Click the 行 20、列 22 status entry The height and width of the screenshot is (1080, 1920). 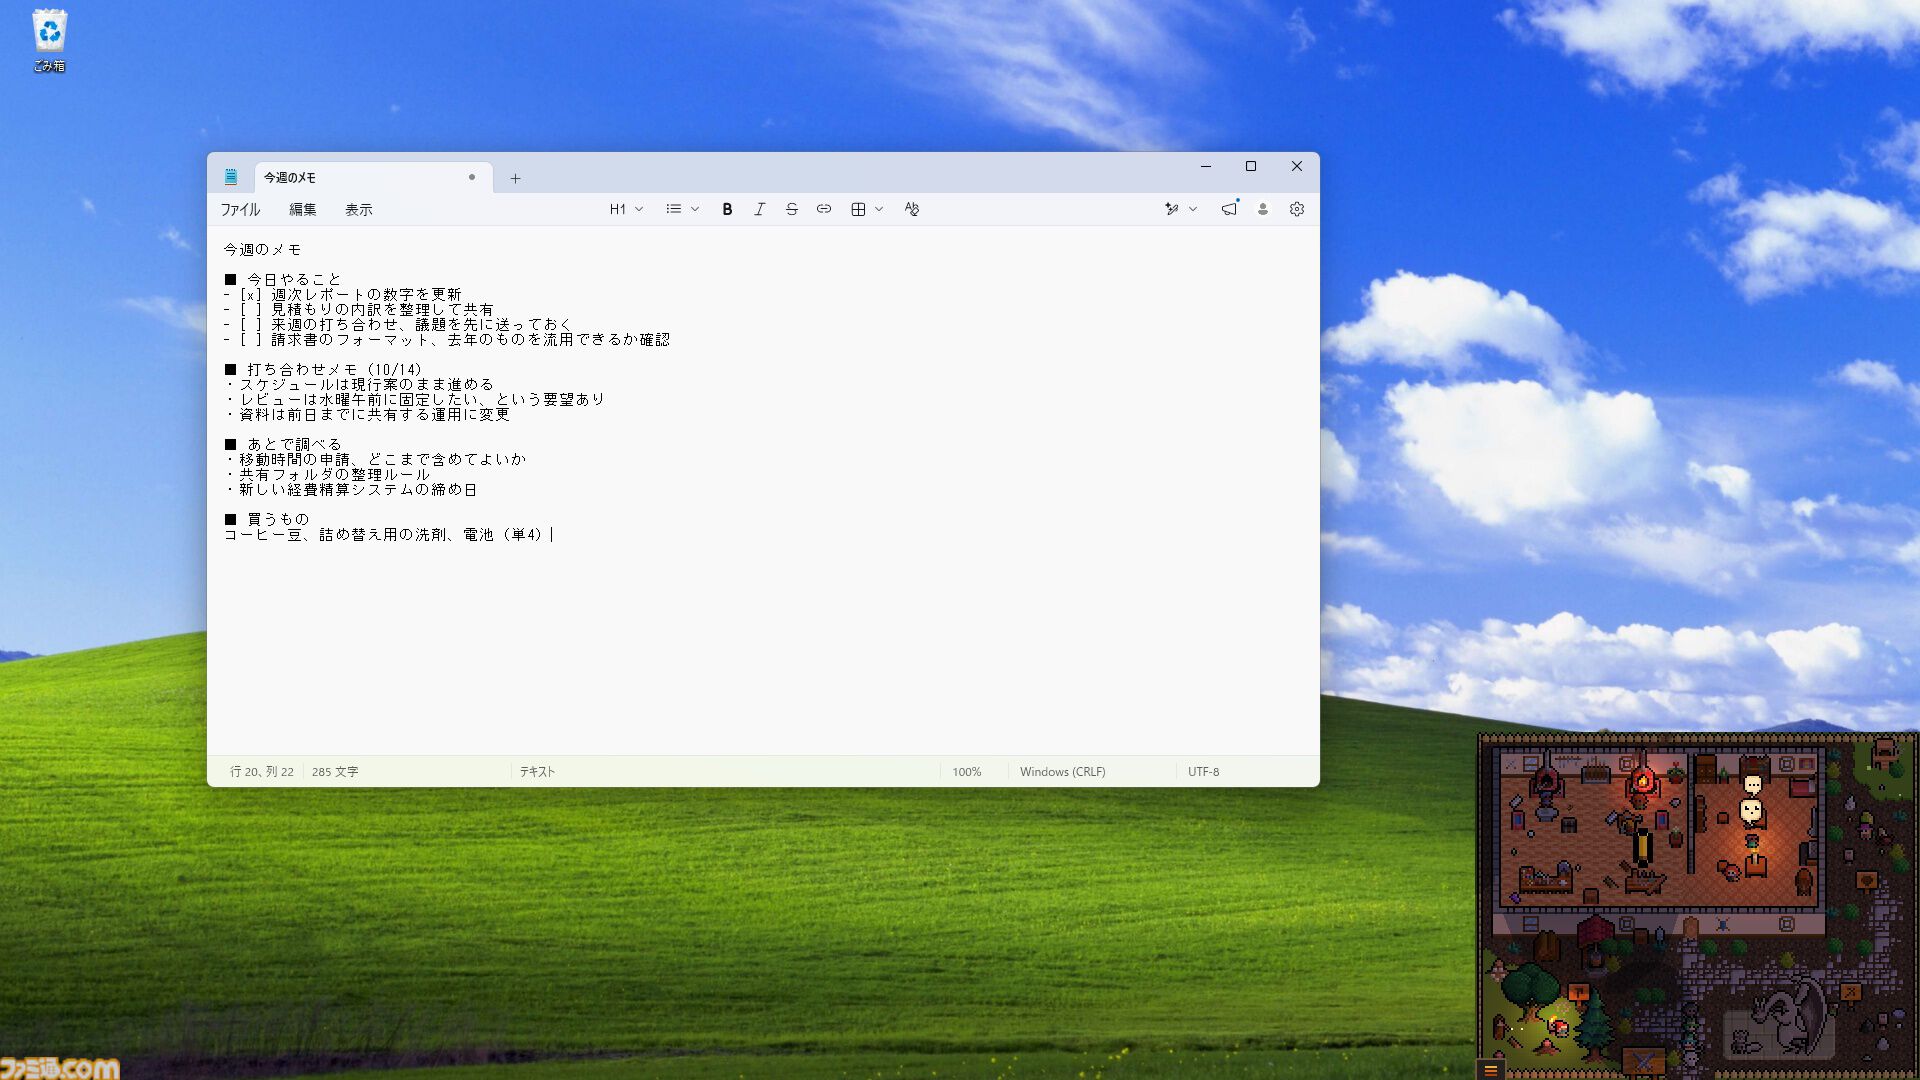[262, 771]
